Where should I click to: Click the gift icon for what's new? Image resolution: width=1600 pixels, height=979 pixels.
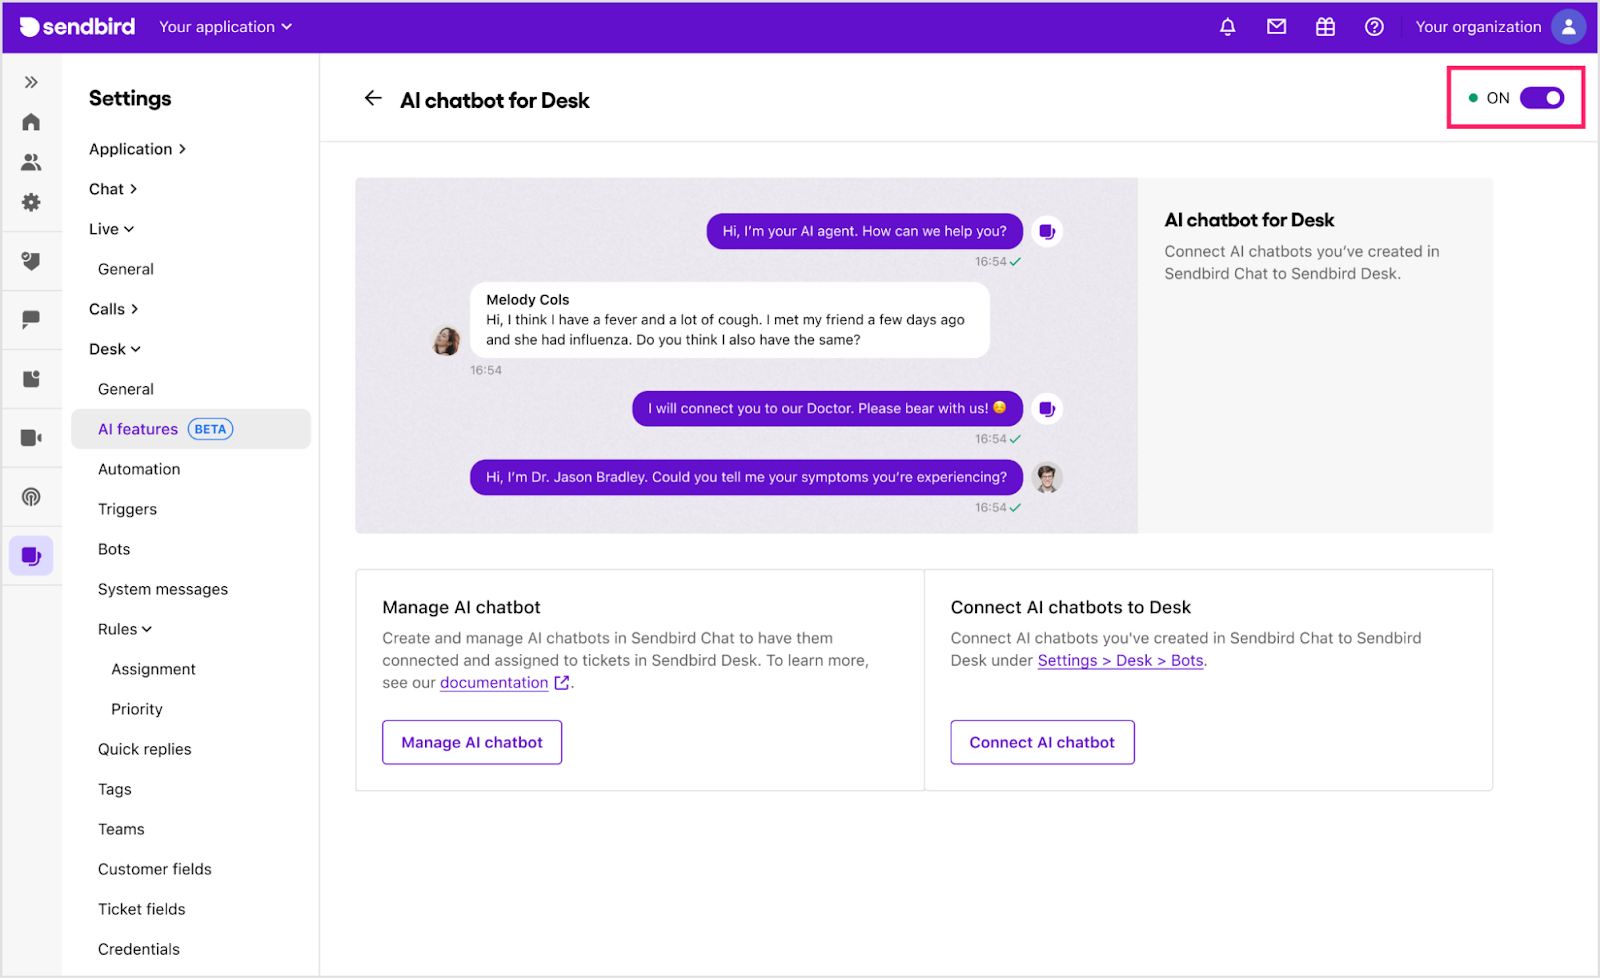point(1325,27)
